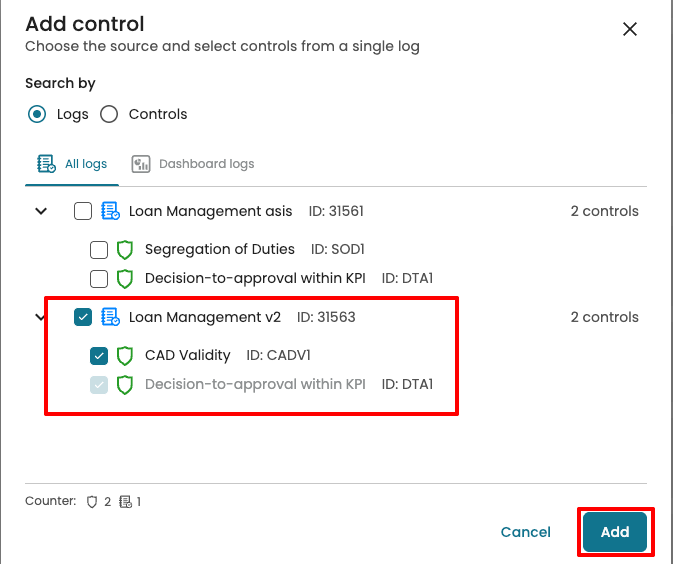
Task: Click the CAD Validity shield icon
Action: click(x=125, y=355)
